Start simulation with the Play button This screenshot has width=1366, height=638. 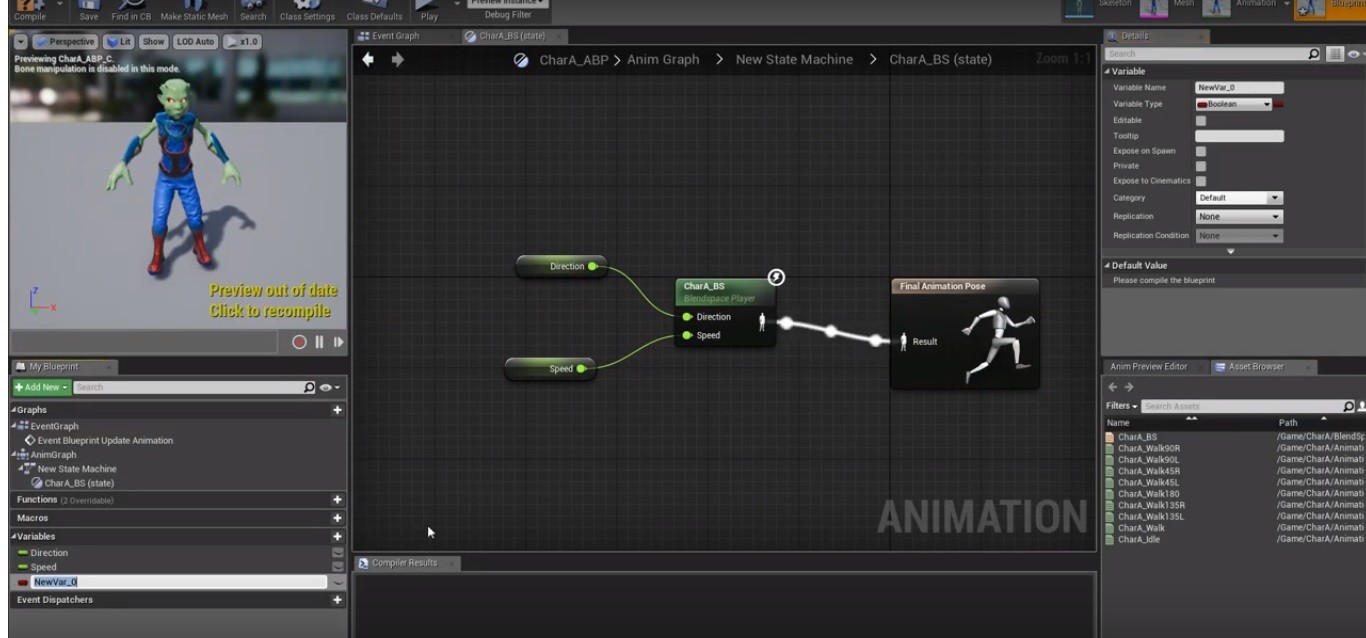click(x=429, y=9)
